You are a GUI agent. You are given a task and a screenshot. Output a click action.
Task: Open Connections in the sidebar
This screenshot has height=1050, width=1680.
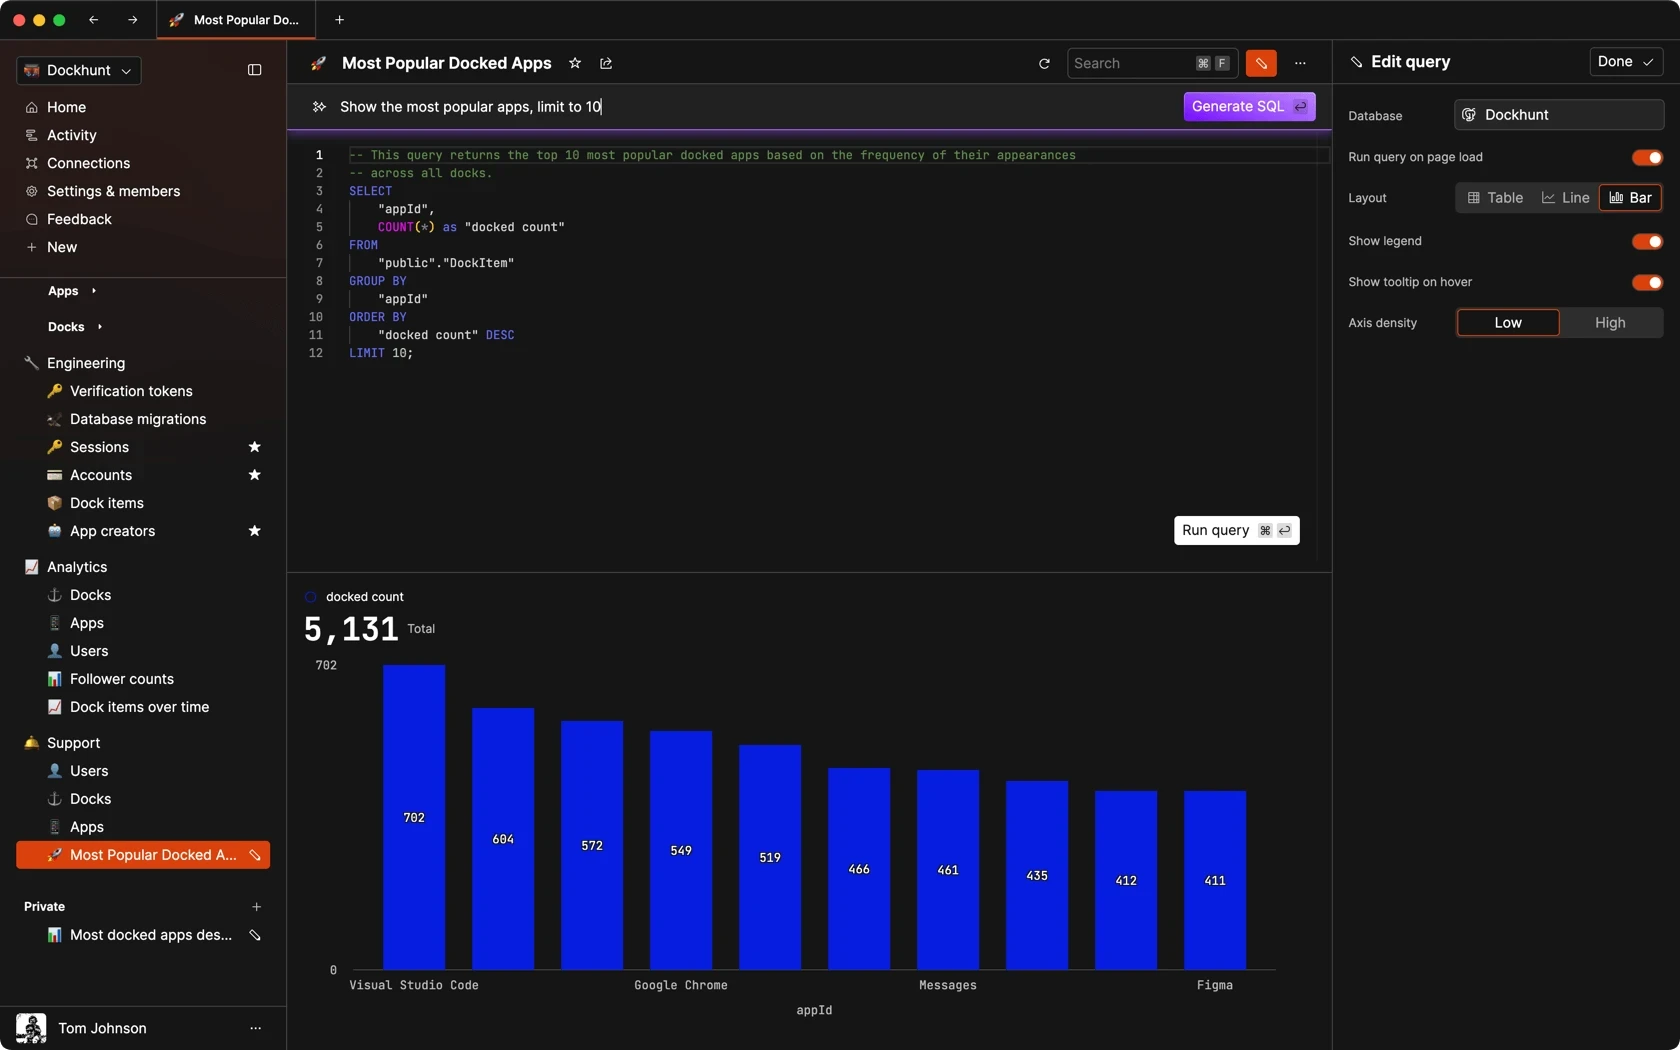(88, 163)
